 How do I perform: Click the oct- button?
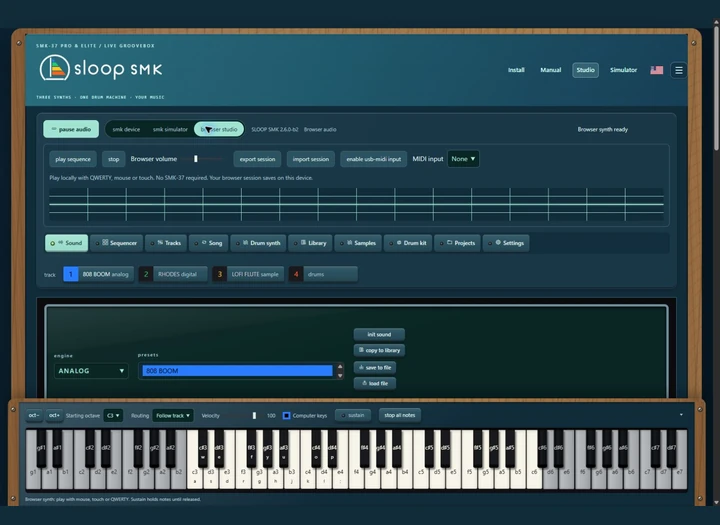(x=34, y=415)
